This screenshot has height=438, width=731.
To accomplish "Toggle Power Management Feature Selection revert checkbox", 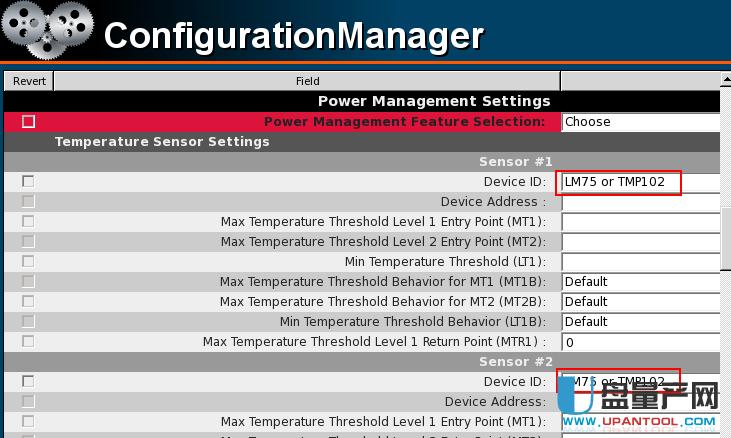I will 28,122.
